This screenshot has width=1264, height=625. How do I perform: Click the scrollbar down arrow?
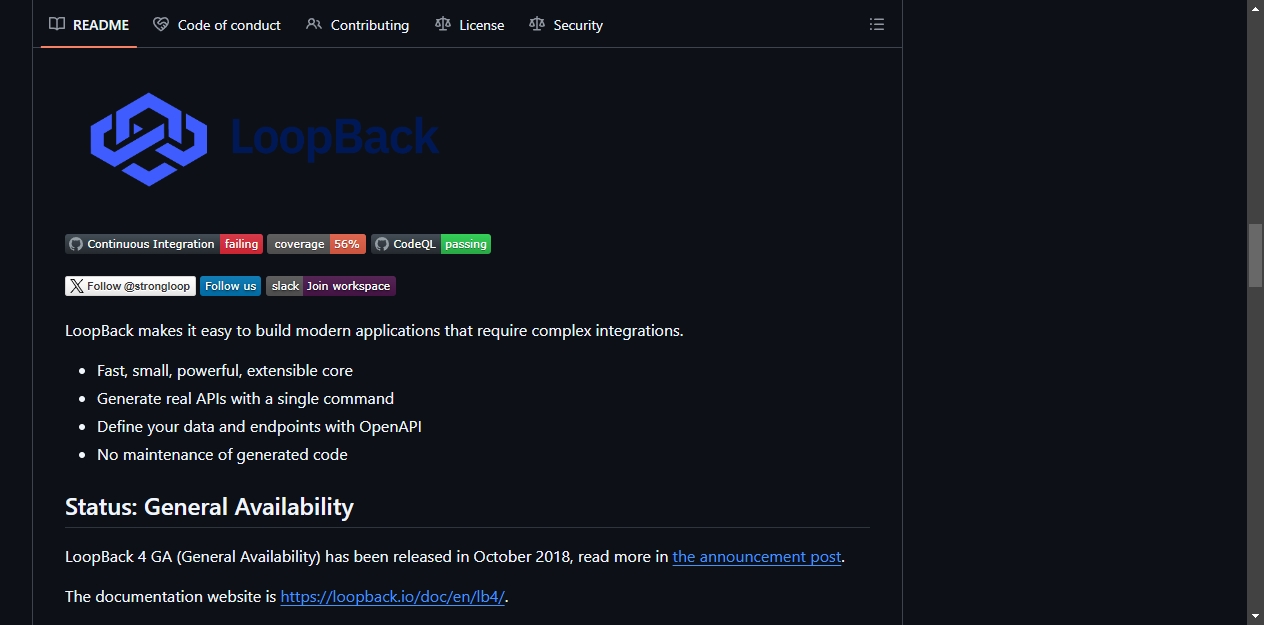(x=1255, y=616)
